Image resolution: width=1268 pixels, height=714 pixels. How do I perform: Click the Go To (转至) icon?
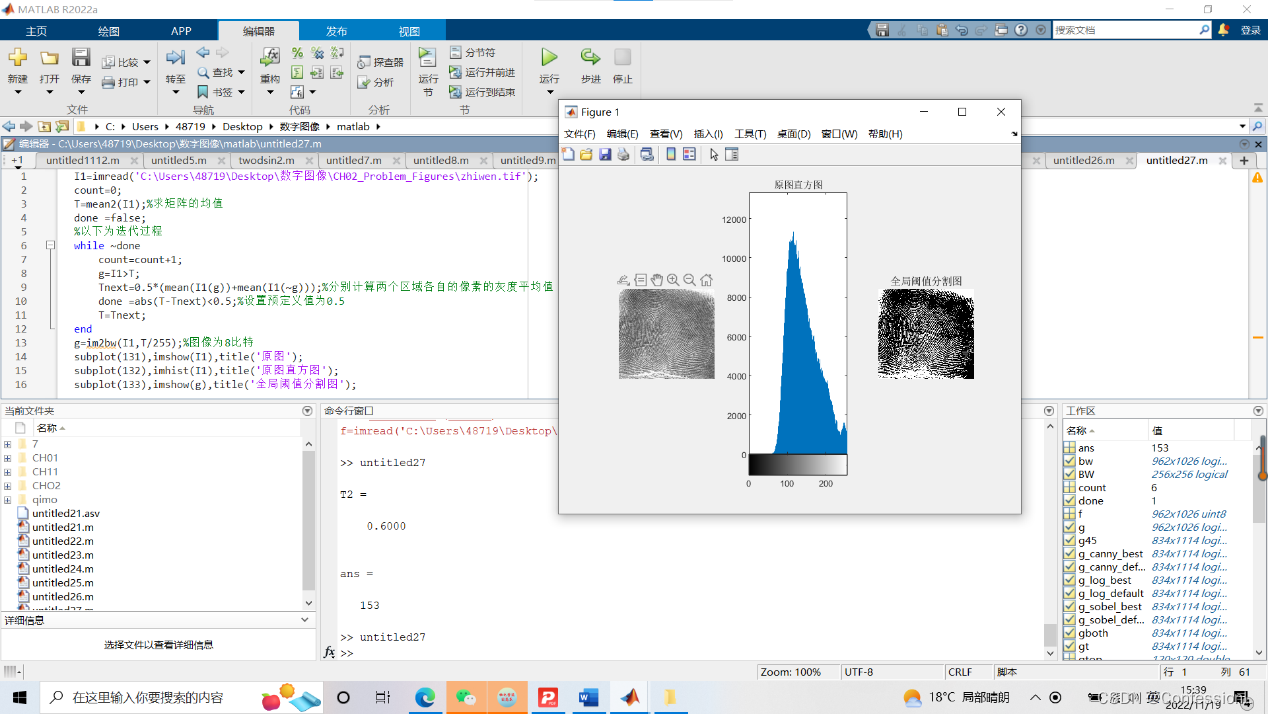tap(176, 58)
